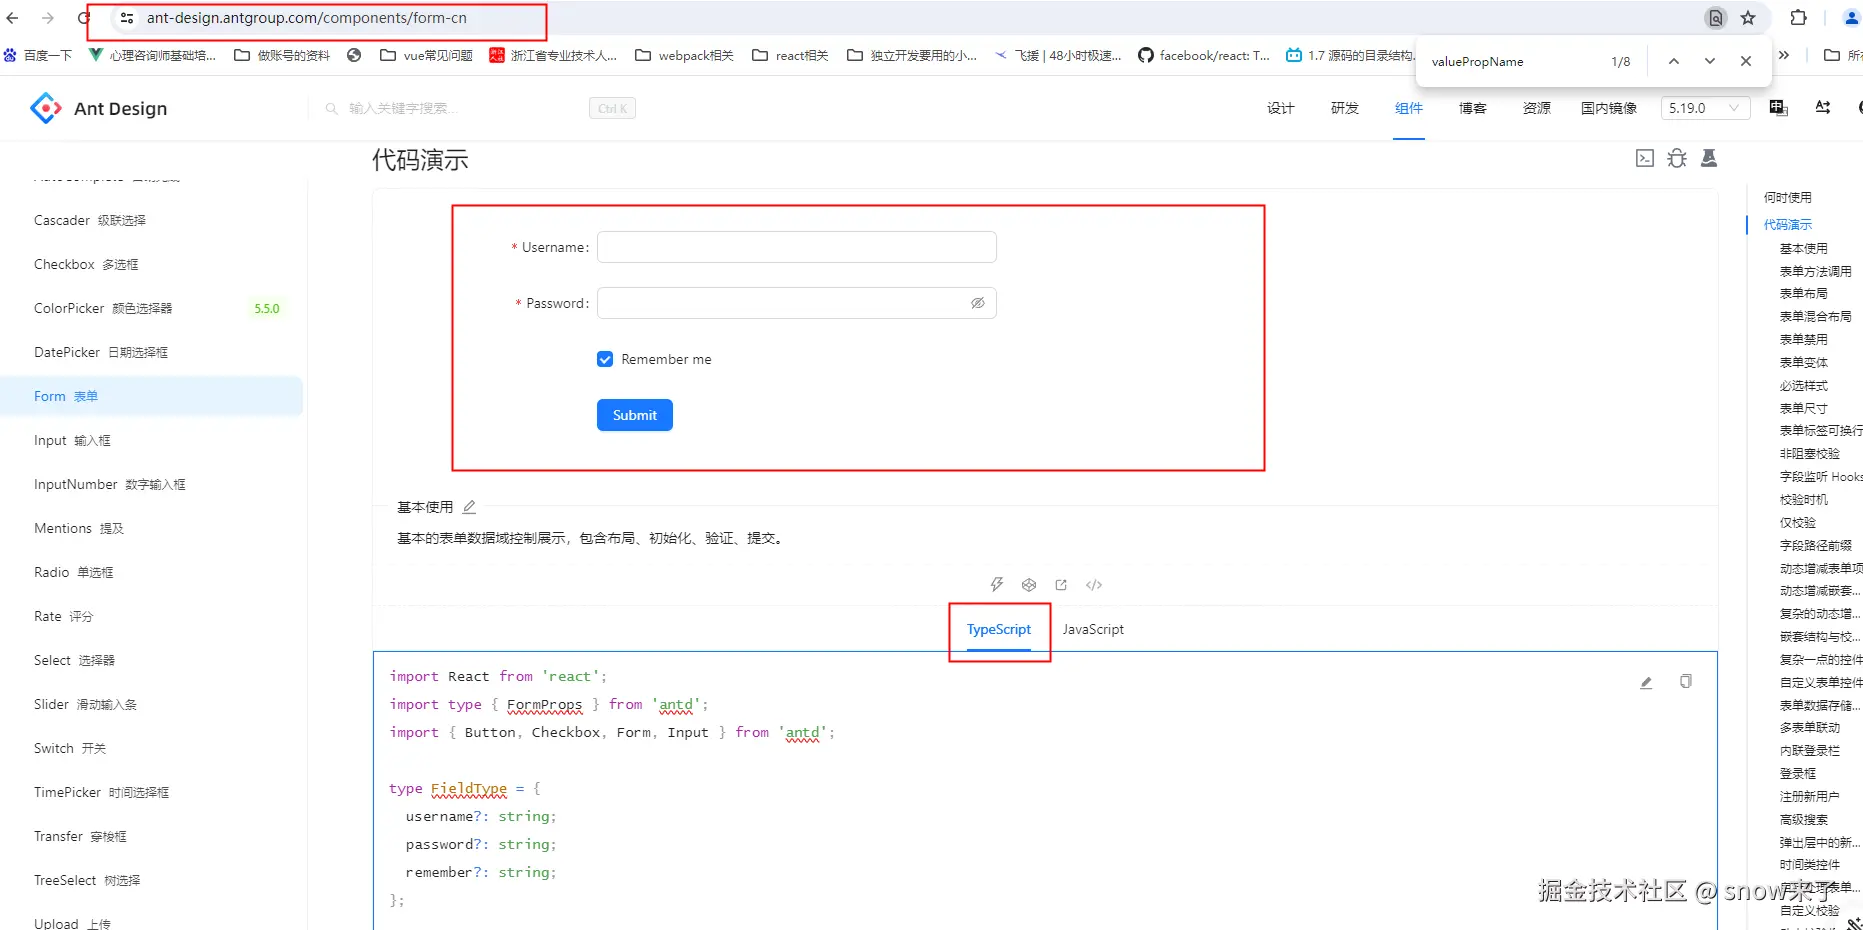The width and height of the screenshot is (1863, 930).
Task: Go to previous find result
Action: (x=1673, y=61)
